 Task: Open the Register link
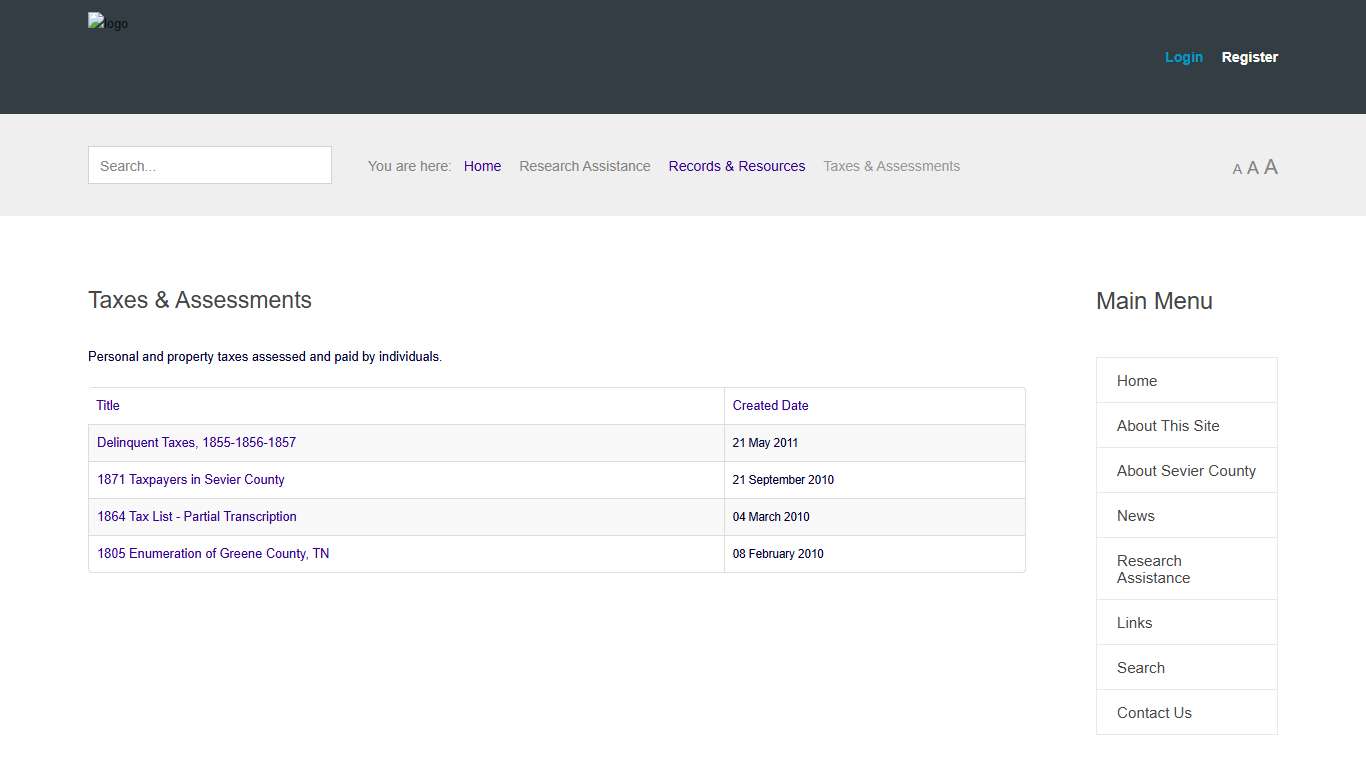tap(1249, 57)
